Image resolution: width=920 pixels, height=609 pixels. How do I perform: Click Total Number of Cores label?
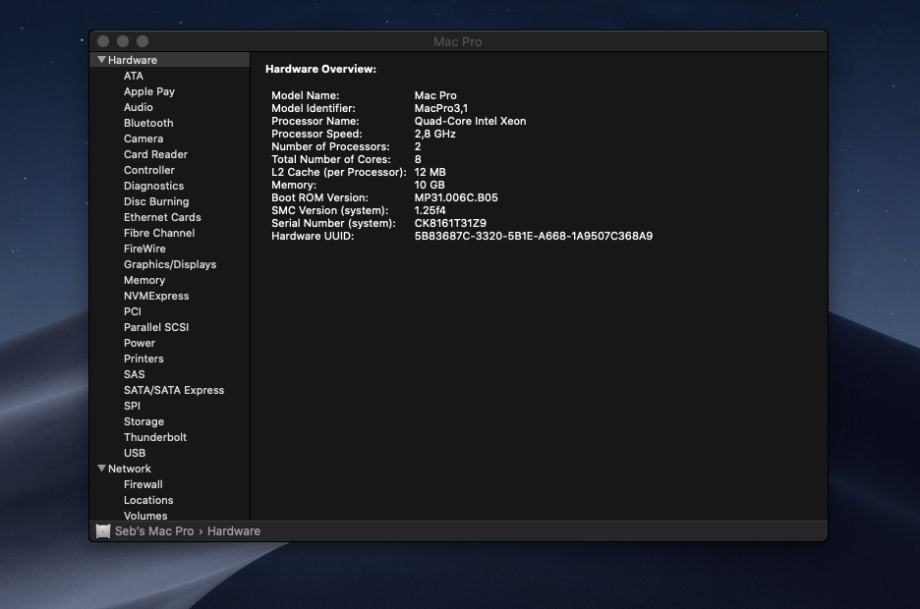click(x=331, y=159)
